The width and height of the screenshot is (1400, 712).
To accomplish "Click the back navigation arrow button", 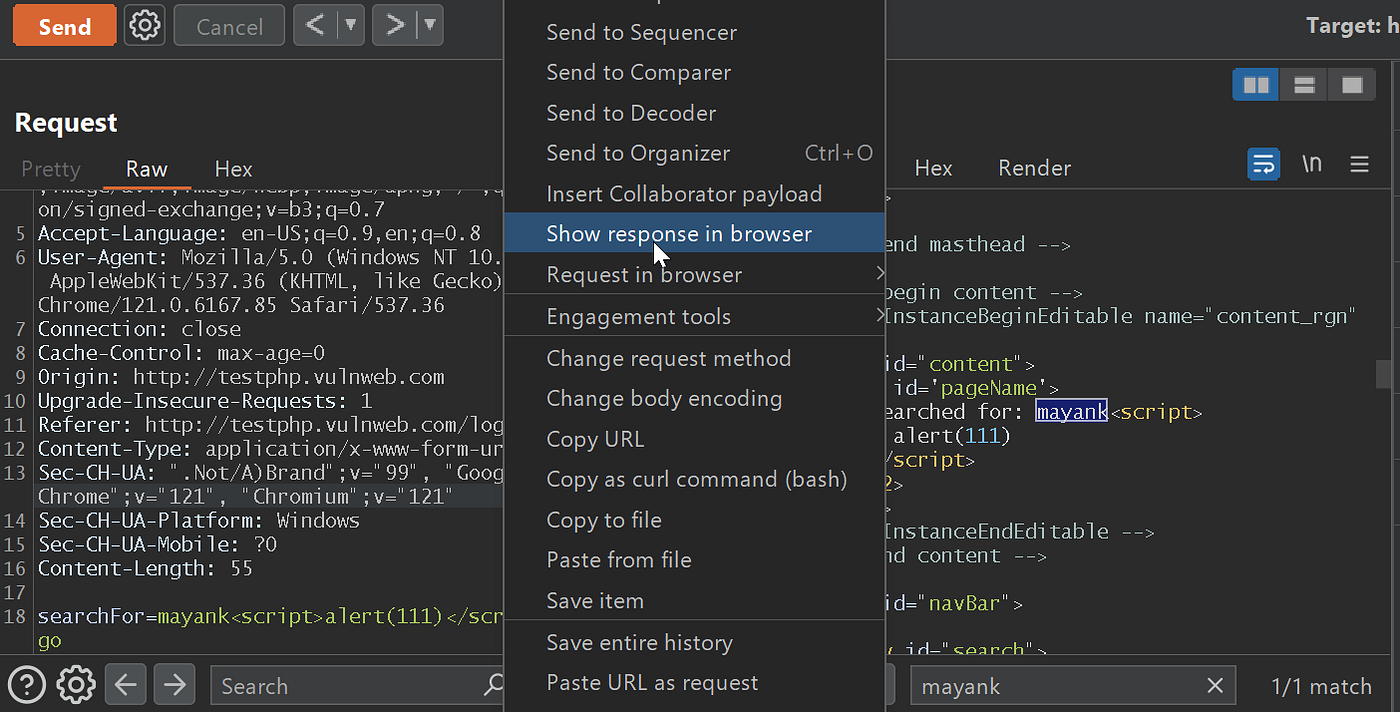I will pos(124,685).
